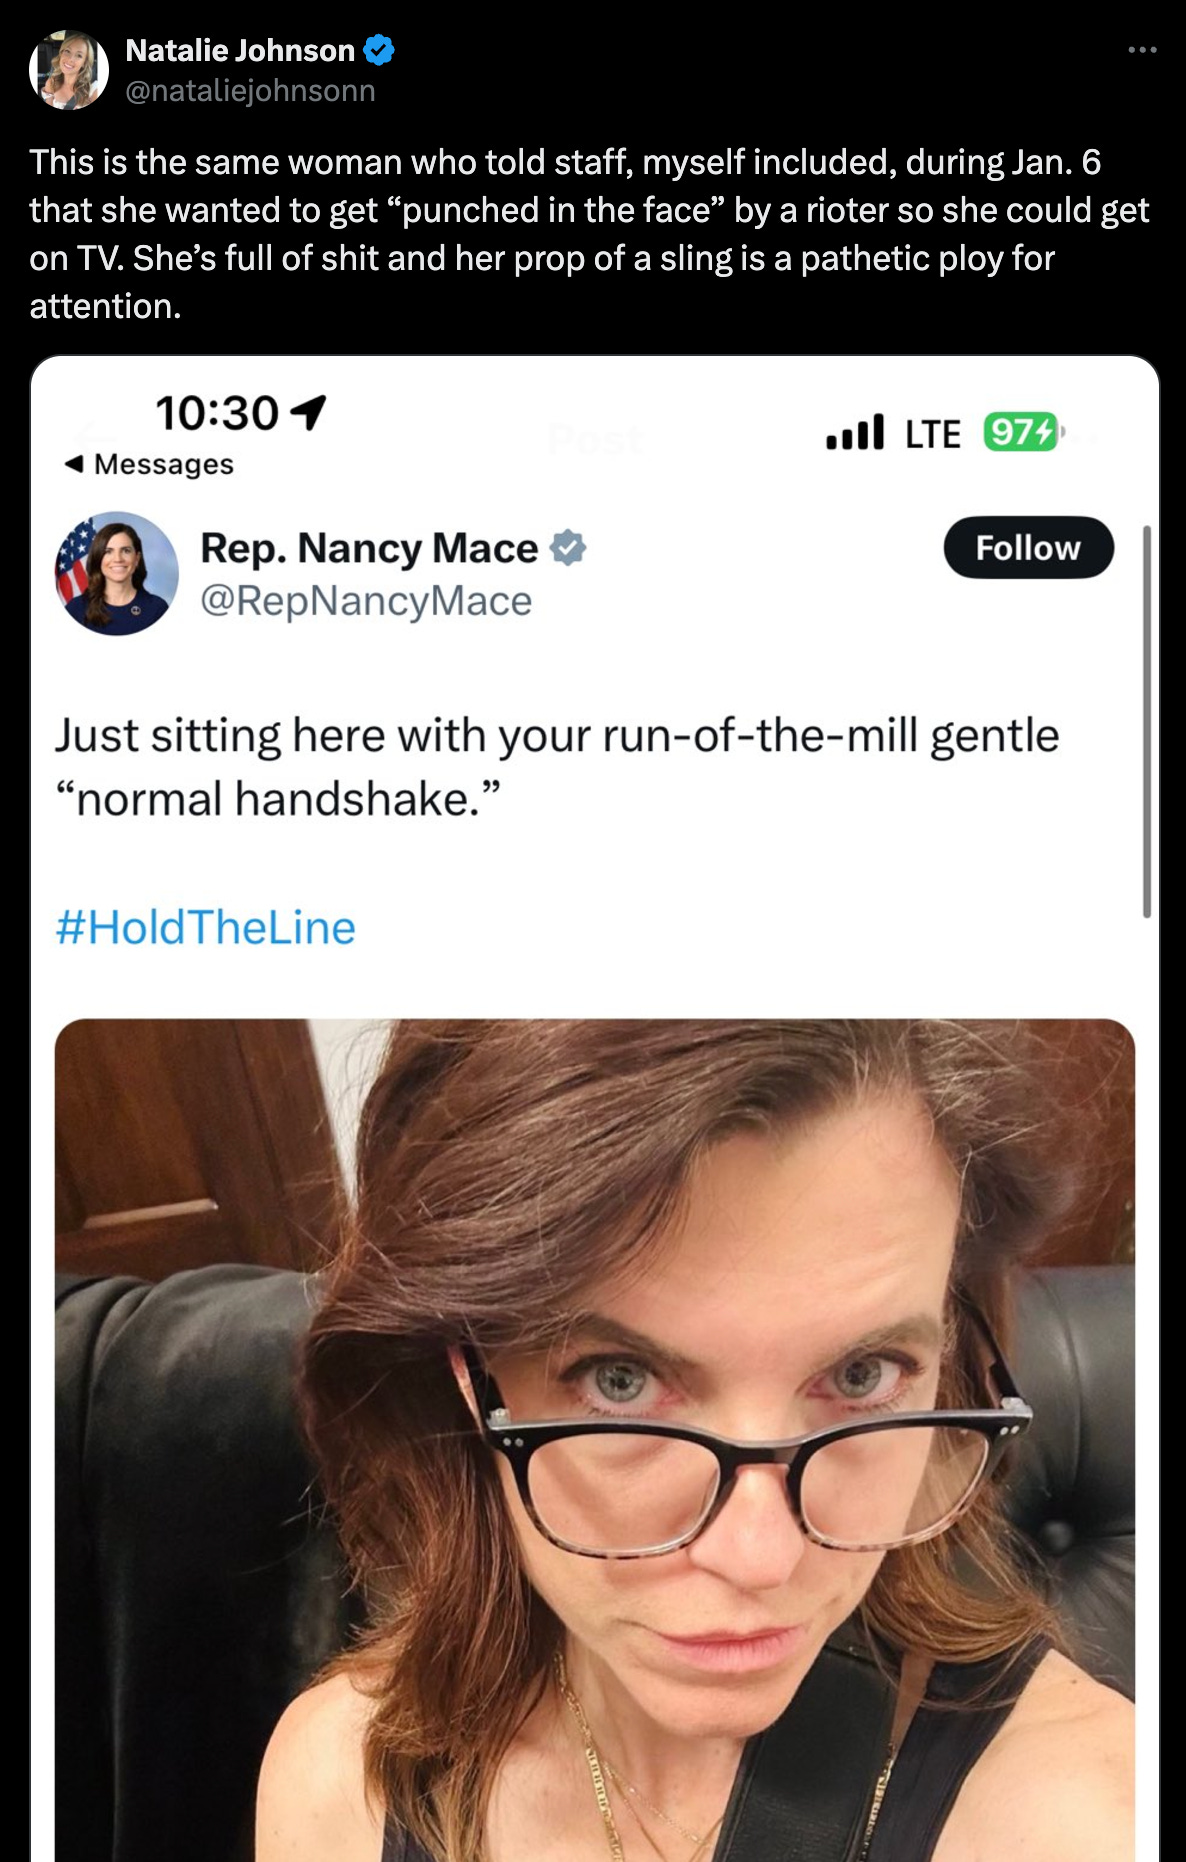Click the verified badge beside Natalie Johnson
Viewport: 1186px width, 1862px height.
[377, 48]
